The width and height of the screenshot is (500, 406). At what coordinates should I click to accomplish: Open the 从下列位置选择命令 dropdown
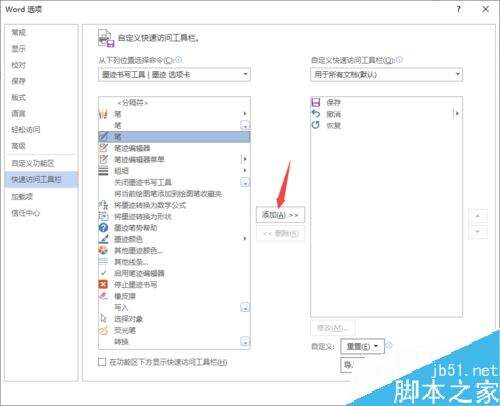[x=174, y=74]
